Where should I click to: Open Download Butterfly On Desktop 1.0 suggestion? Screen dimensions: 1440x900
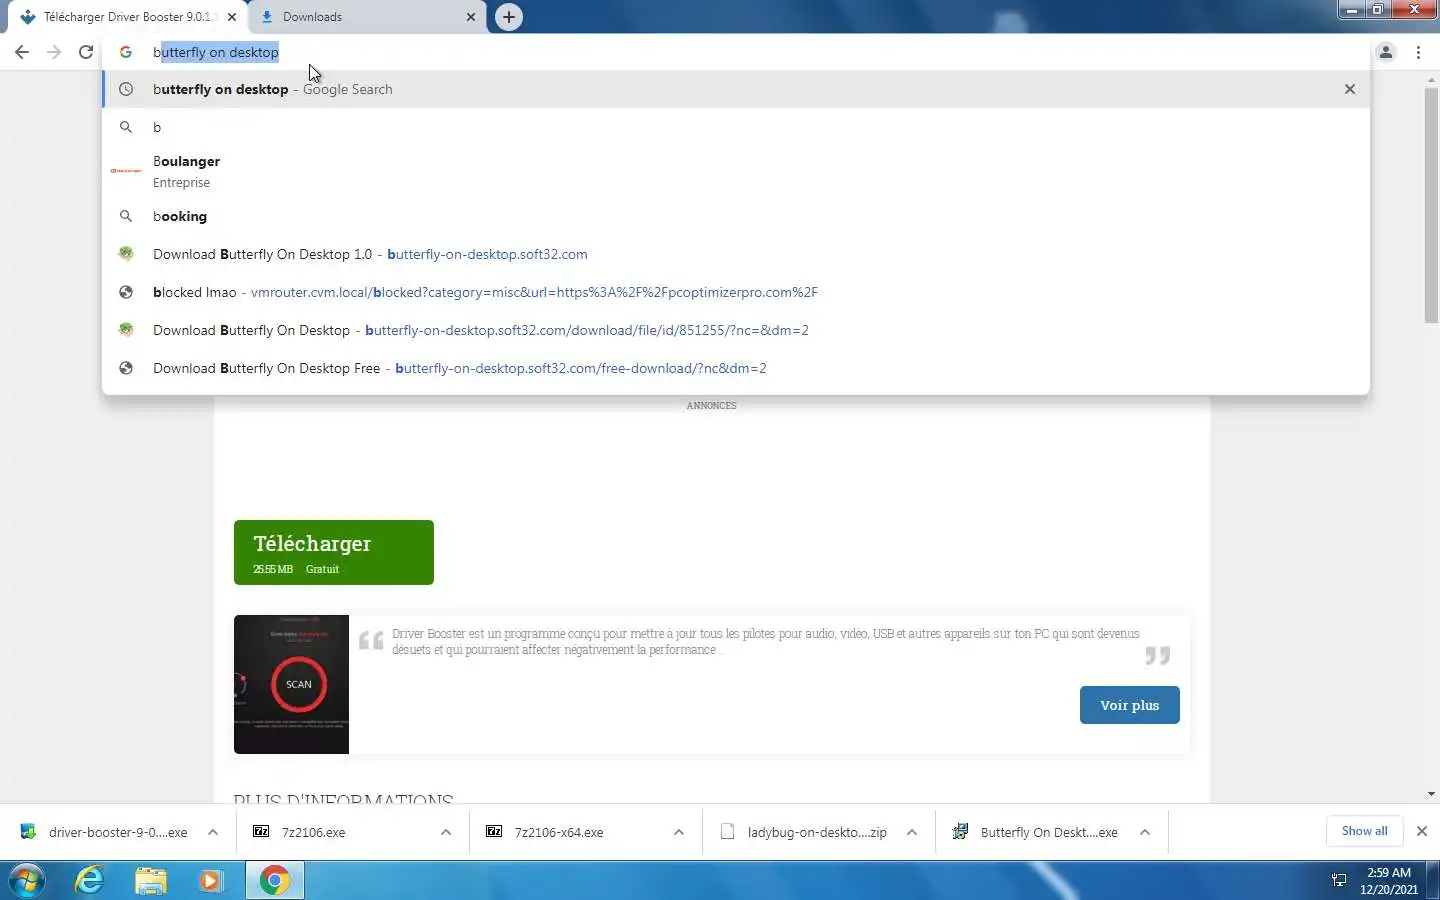coord(736,254)
